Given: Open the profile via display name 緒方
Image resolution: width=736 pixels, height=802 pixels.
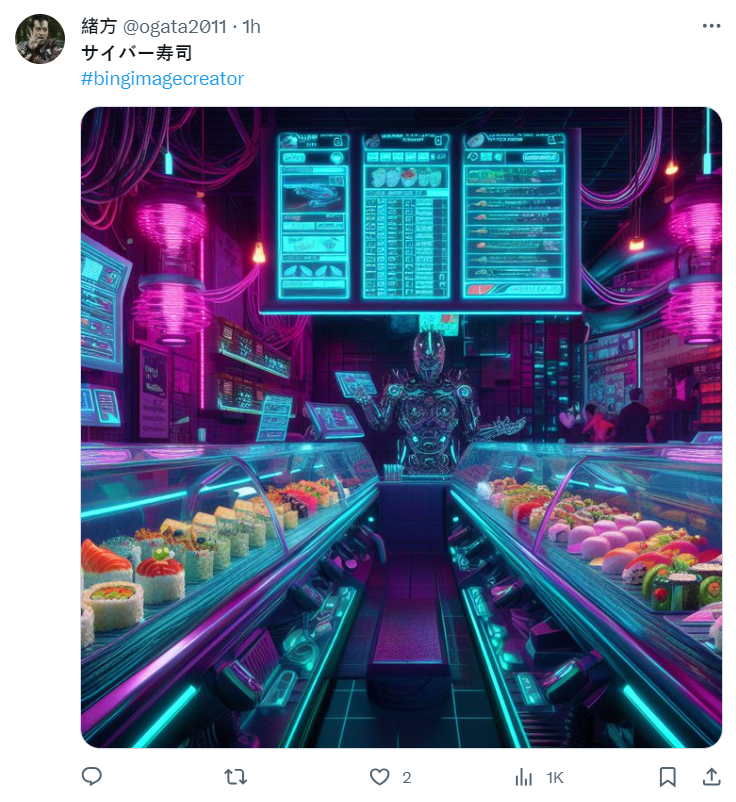Looking at the screenshot, I should (x=99, y=26).
